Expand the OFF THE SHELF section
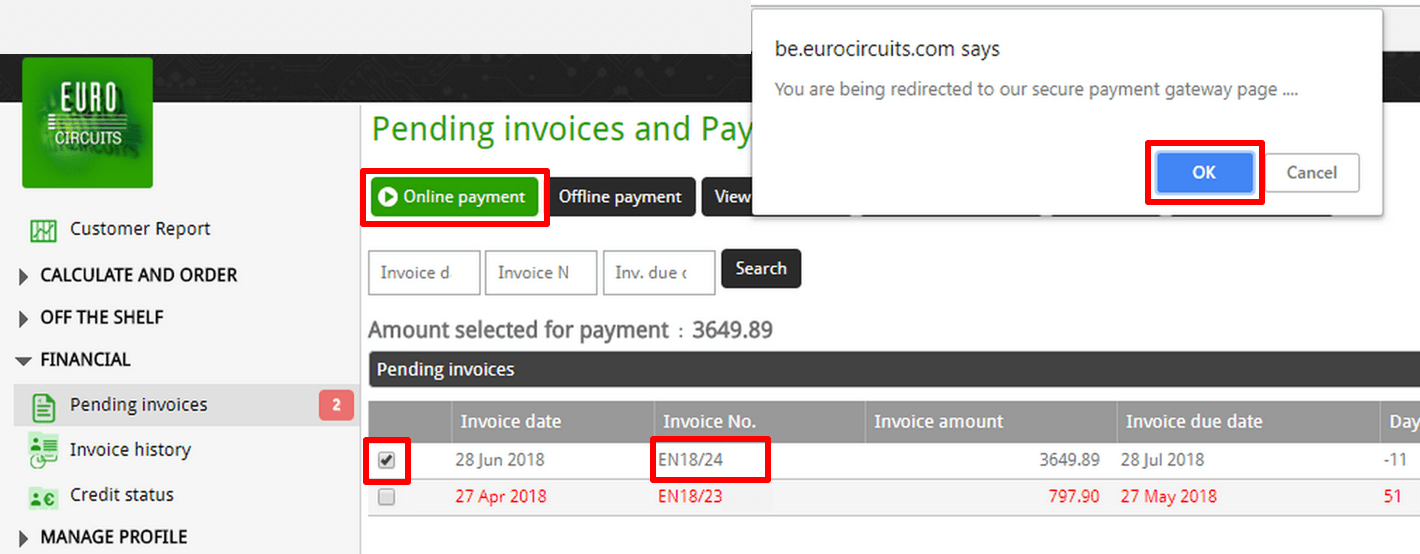 coord(90,318)
